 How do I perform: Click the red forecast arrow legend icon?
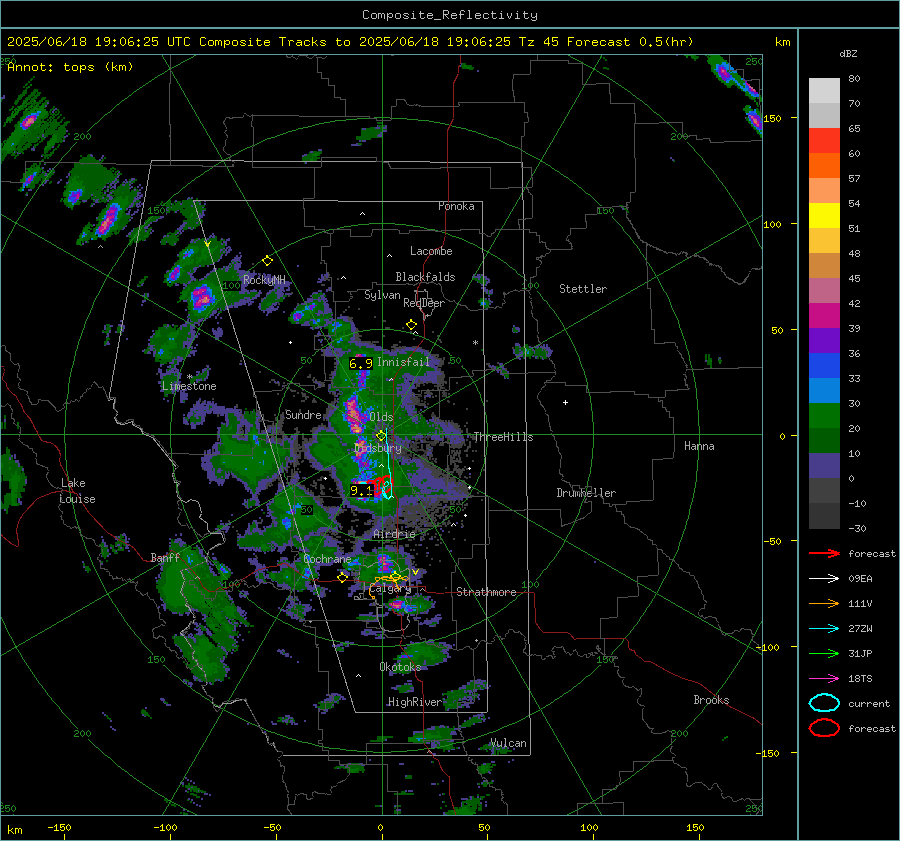pyautogui.click(x=824, y=553)
